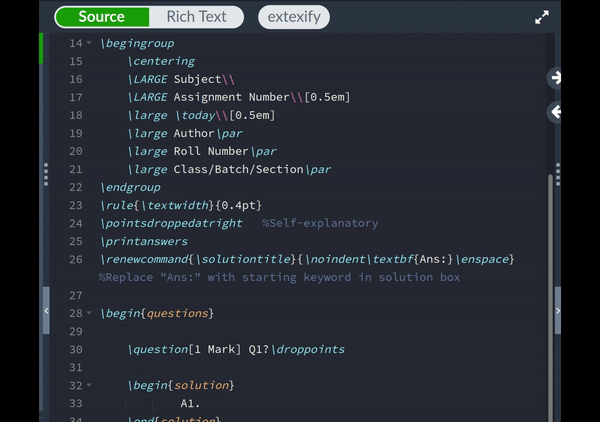This screenshot has width=600, height=422.
Task: Click \pointsdroppedatright command
Action: [x=171, y=223]
